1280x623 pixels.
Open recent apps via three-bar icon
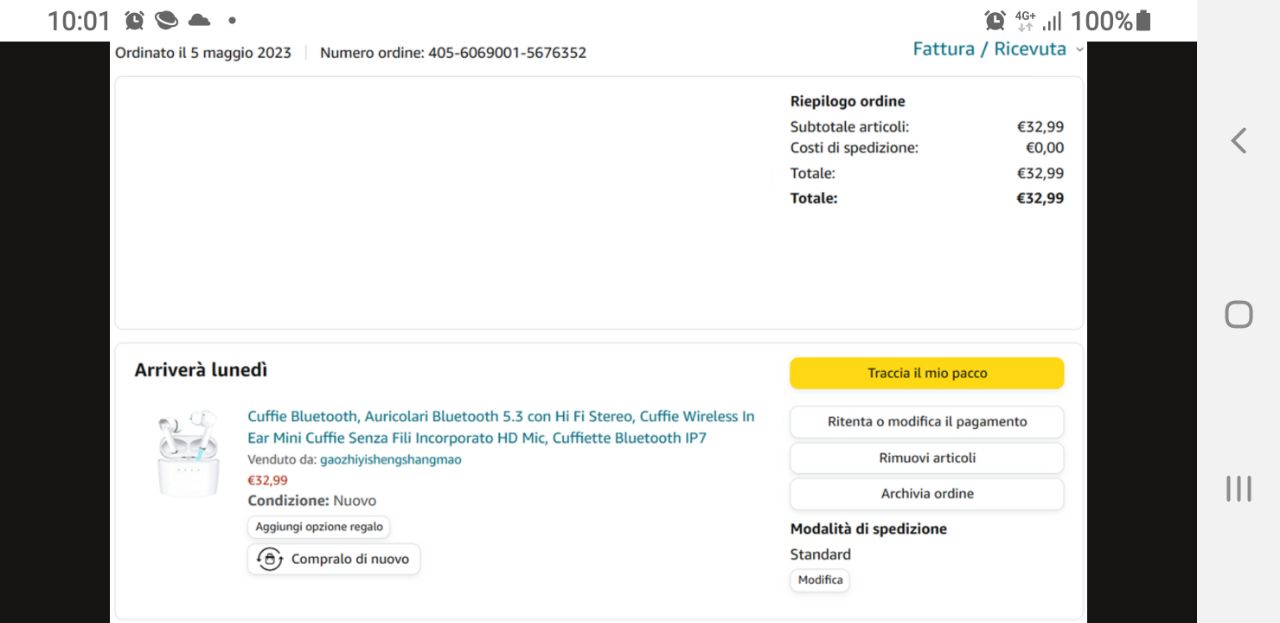1238,488
